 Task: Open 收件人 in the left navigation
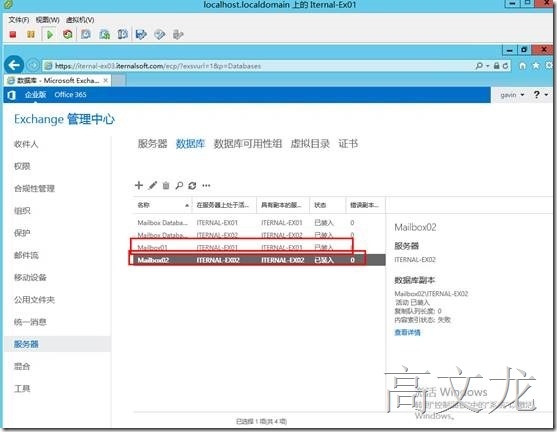26,144
